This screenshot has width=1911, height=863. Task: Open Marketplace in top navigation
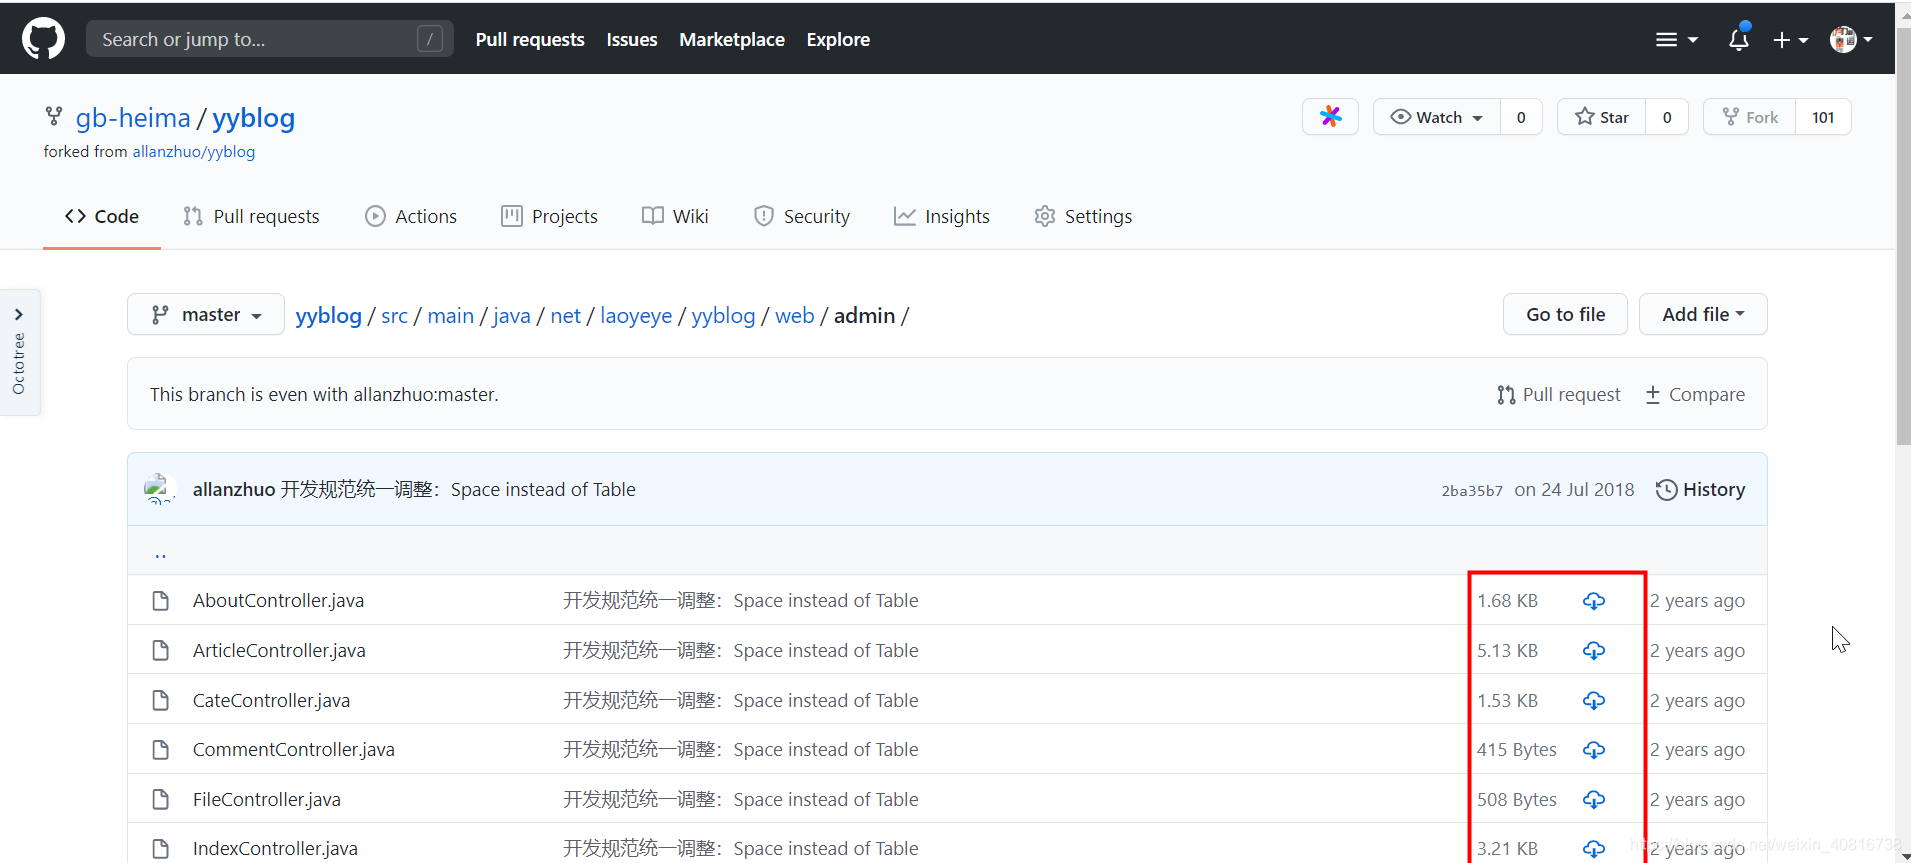[732, 40]
